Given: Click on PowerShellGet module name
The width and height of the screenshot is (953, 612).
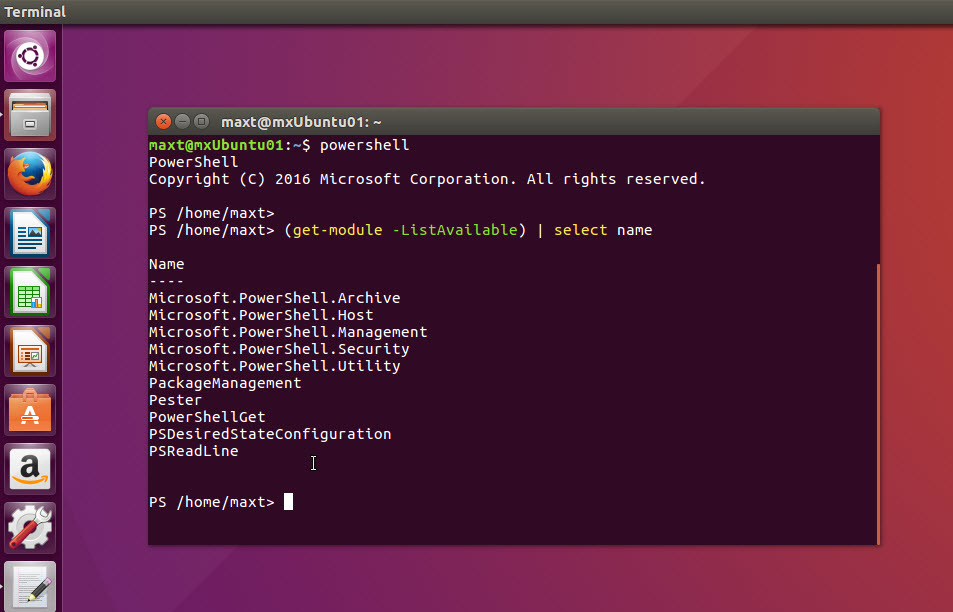Looking at the screenshot, I should pos(207,418).
